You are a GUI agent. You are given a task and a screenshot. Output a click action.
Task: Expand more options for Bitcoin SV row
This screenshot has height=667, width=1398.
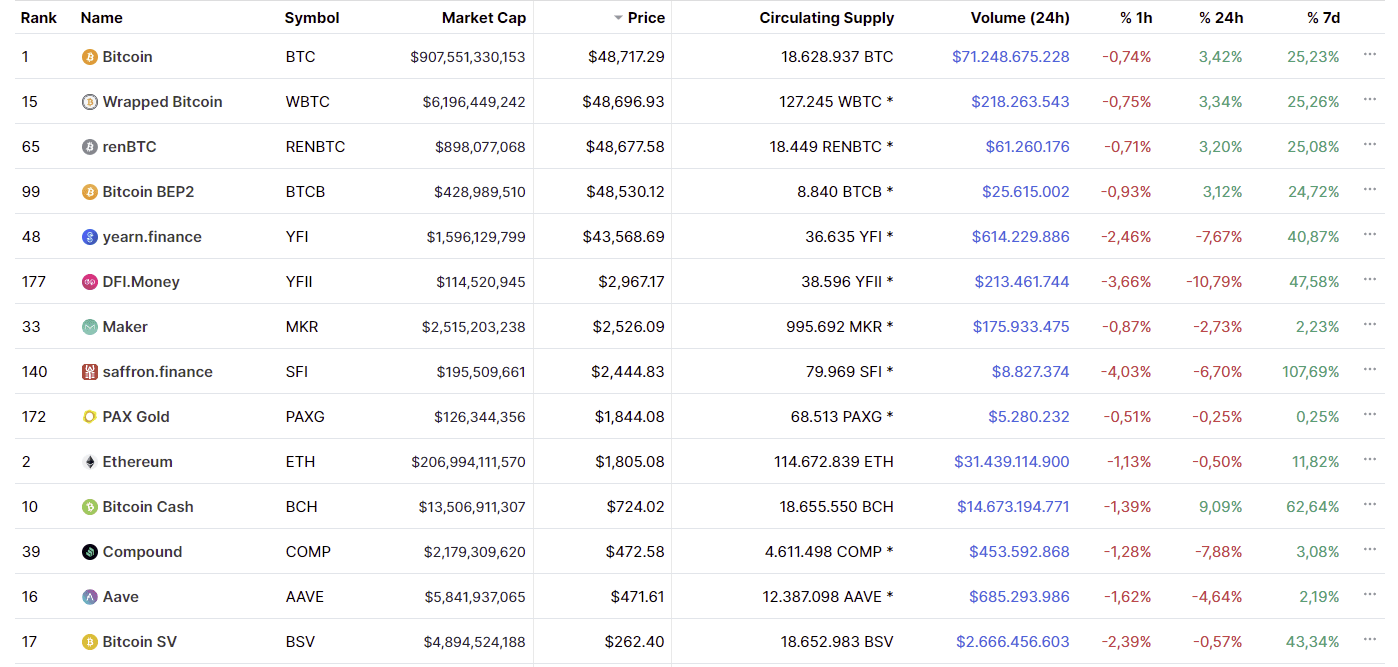1370,640
